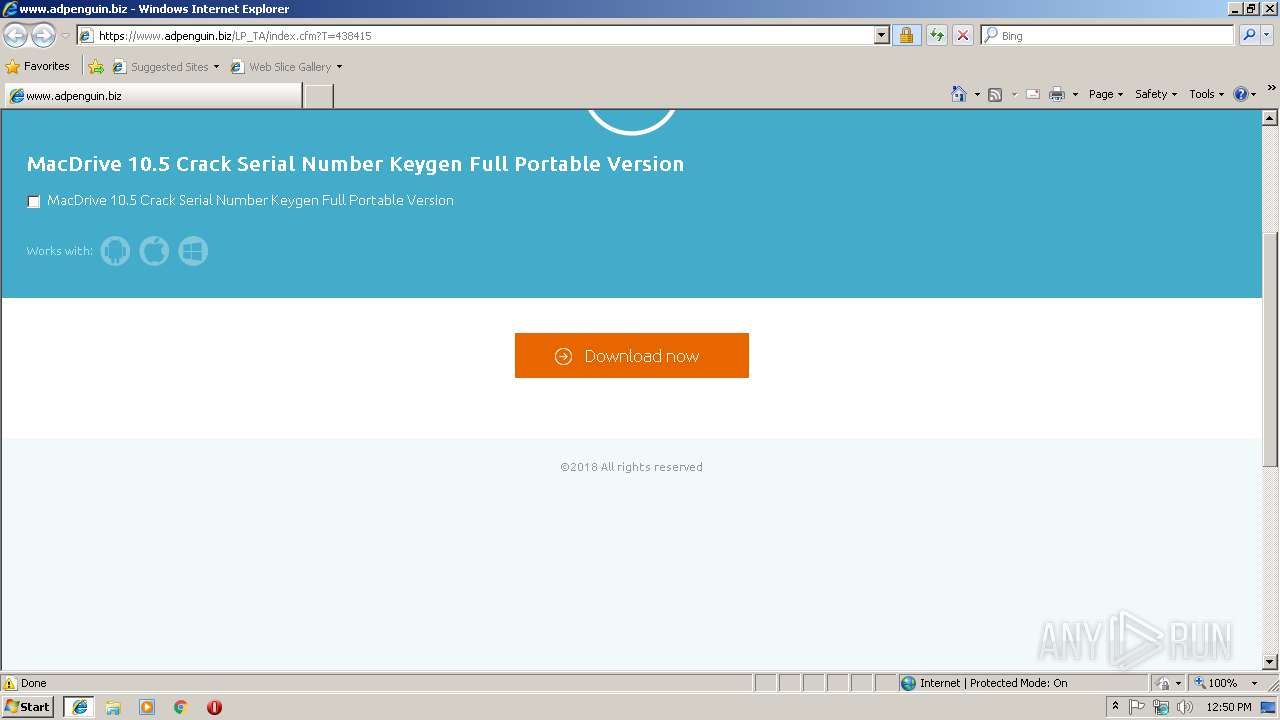1280x720 pixels.
Task: Click the Windows logo icon on the page
Action: 193,250
